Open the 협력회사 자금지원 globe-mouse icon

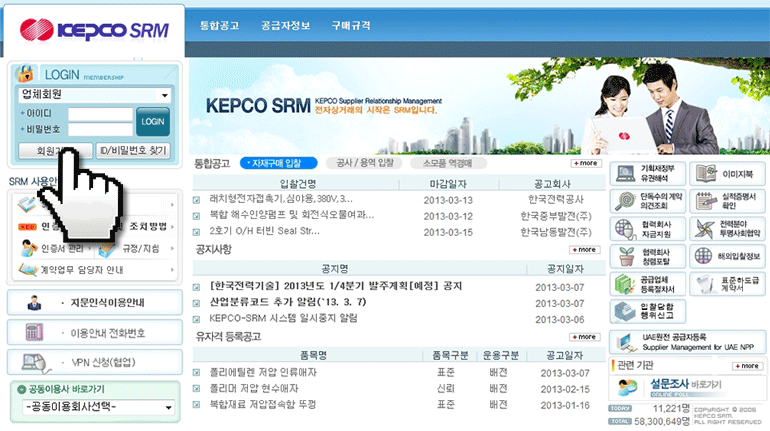(626, 229)
